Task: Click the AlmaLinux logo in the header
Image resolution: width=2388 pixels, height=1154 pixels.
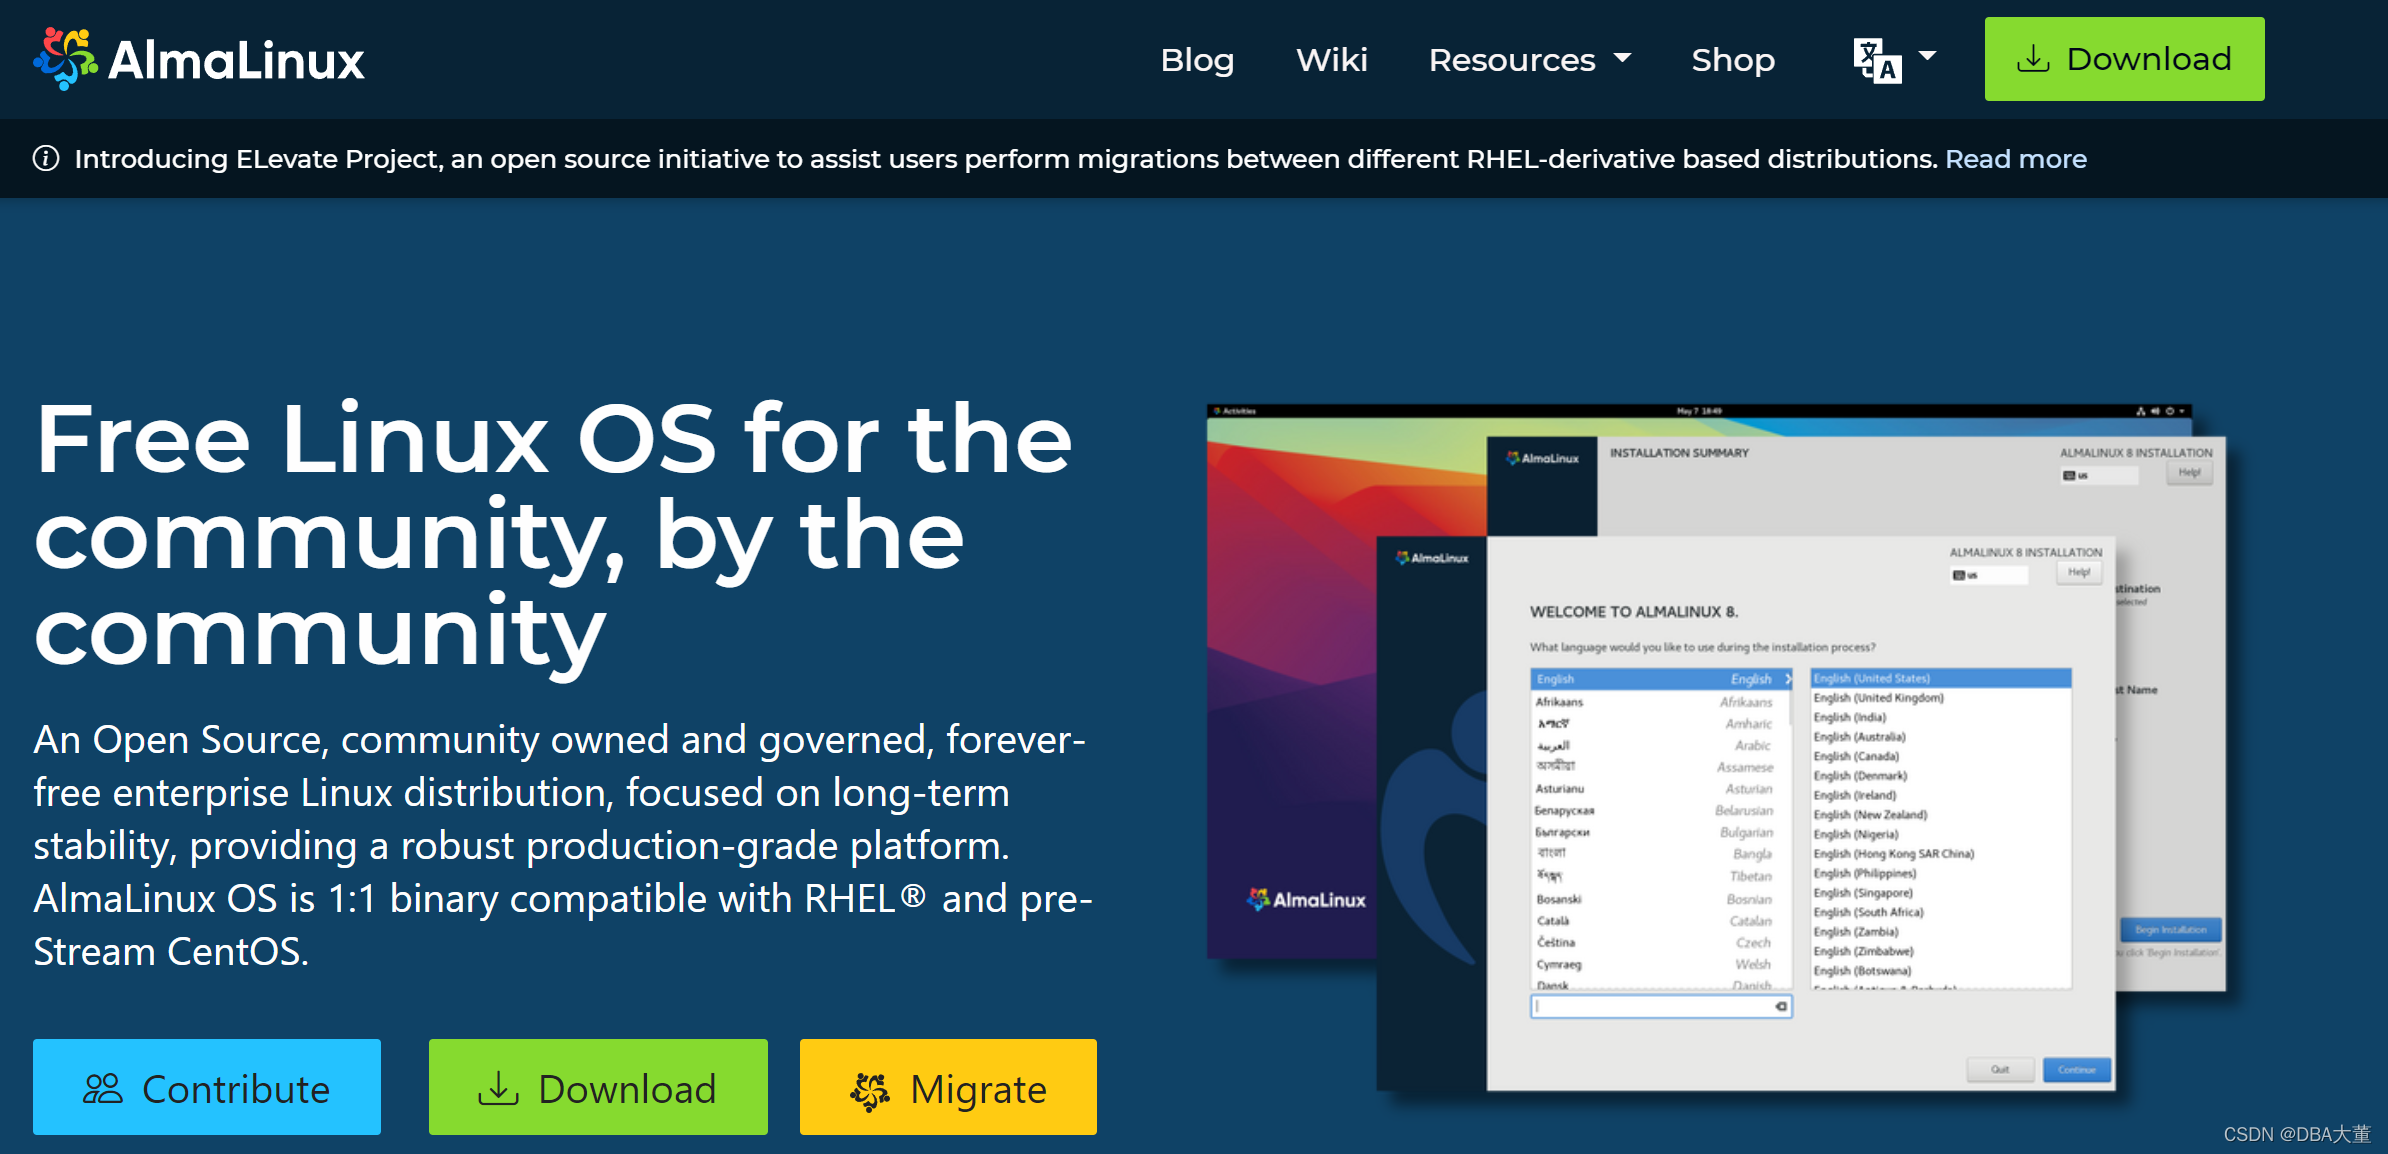Action: coord(199,59)
